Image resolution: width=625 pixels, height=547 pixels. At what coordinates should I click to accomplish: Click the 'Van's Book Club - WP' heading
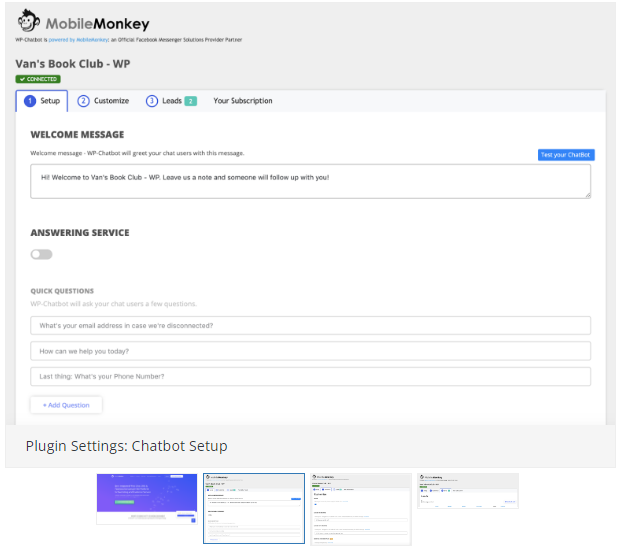(x=73, y=64)
